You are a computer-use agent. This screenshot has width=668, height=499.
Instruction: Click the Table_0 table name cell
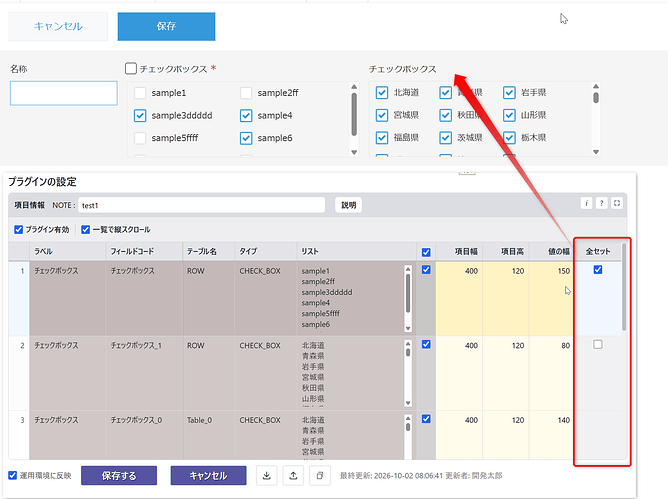[209, 435]
